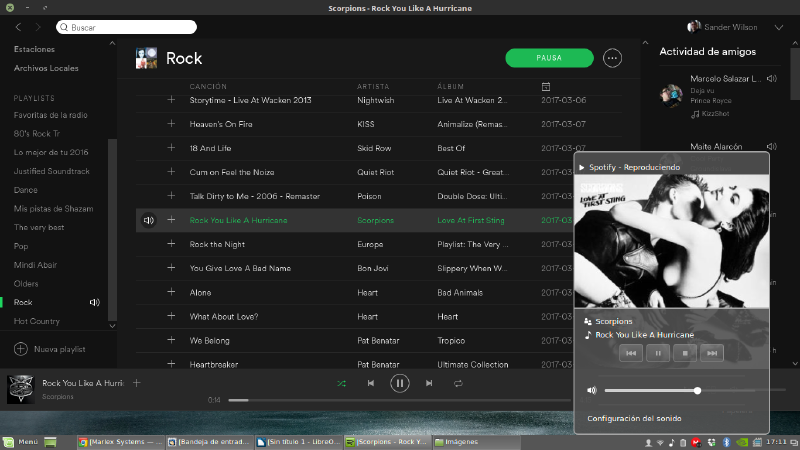Open Sander Wilson's profile by the name
This screenshot has width=800, height=450.
point(731,27)
